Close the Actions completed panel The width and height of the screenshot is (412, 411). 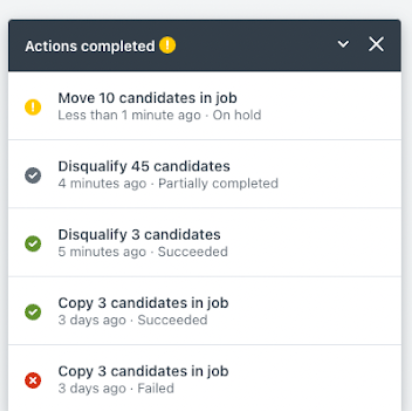tap(376, 44)
